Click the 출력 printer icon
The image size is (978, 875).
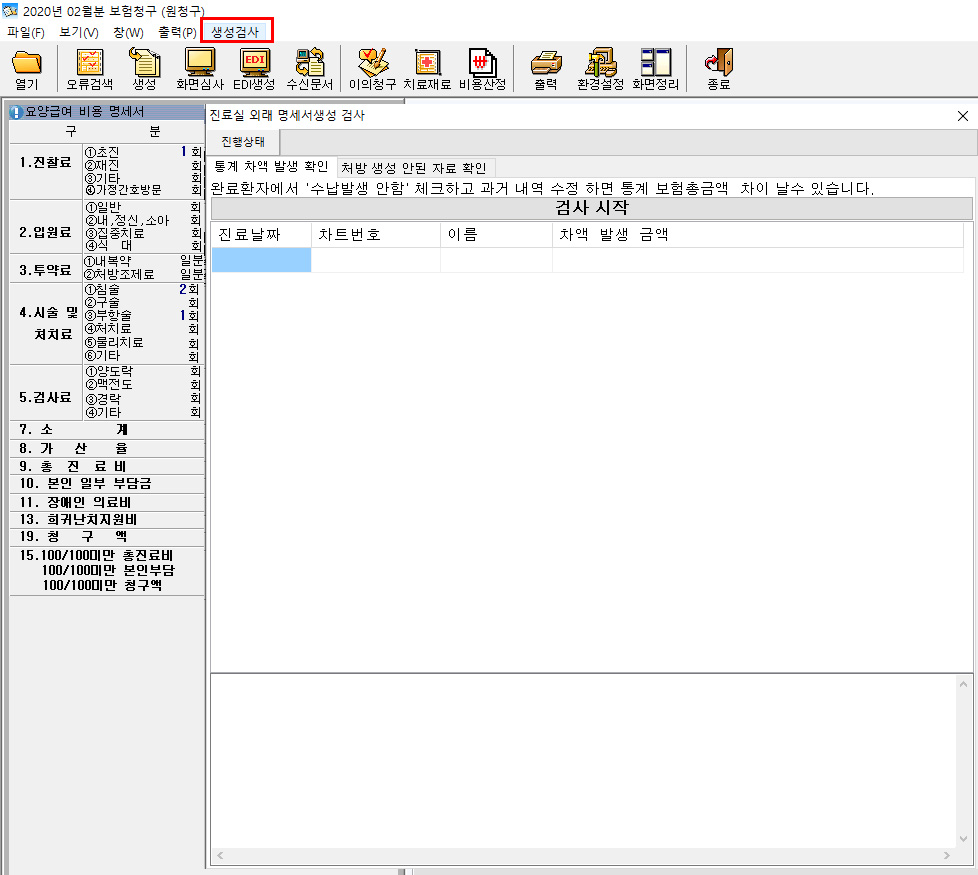545,68
